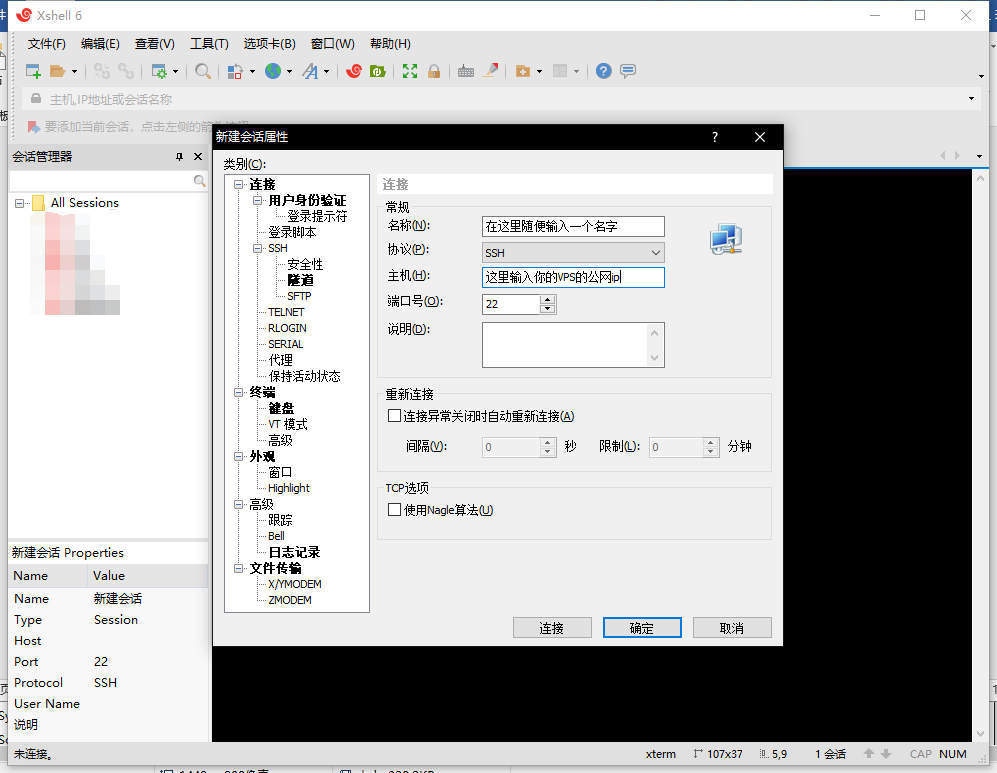Click the virtual keyboard toolbar icon
This screenshot has height=773, width=997.
click(466, 71)
